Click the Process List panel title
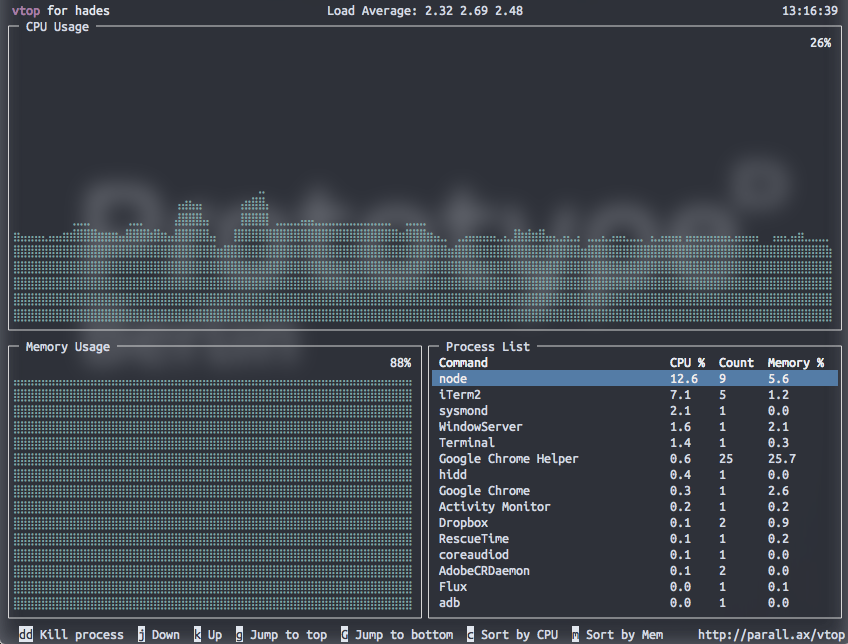848x644 pixels. [488, 347]
